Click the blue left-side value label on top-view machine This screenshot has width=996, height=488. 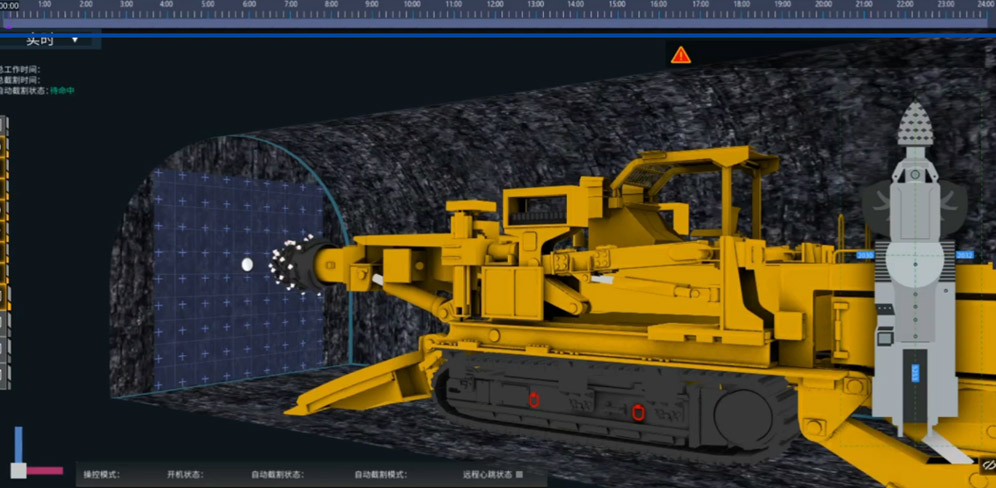click(x=864, y=255)
